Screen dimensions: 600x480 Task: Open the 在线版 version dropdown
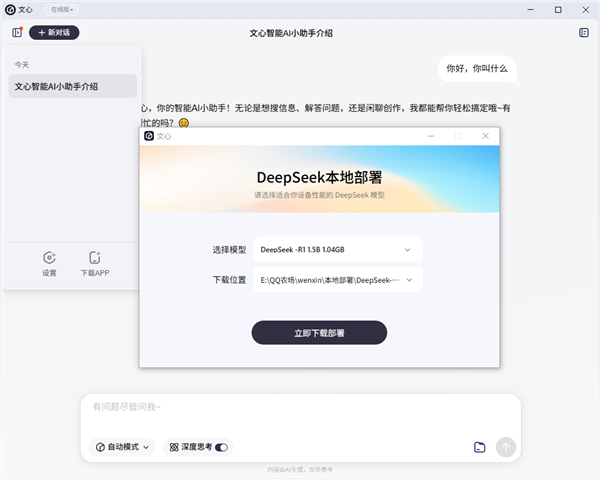tap(61, 10)
